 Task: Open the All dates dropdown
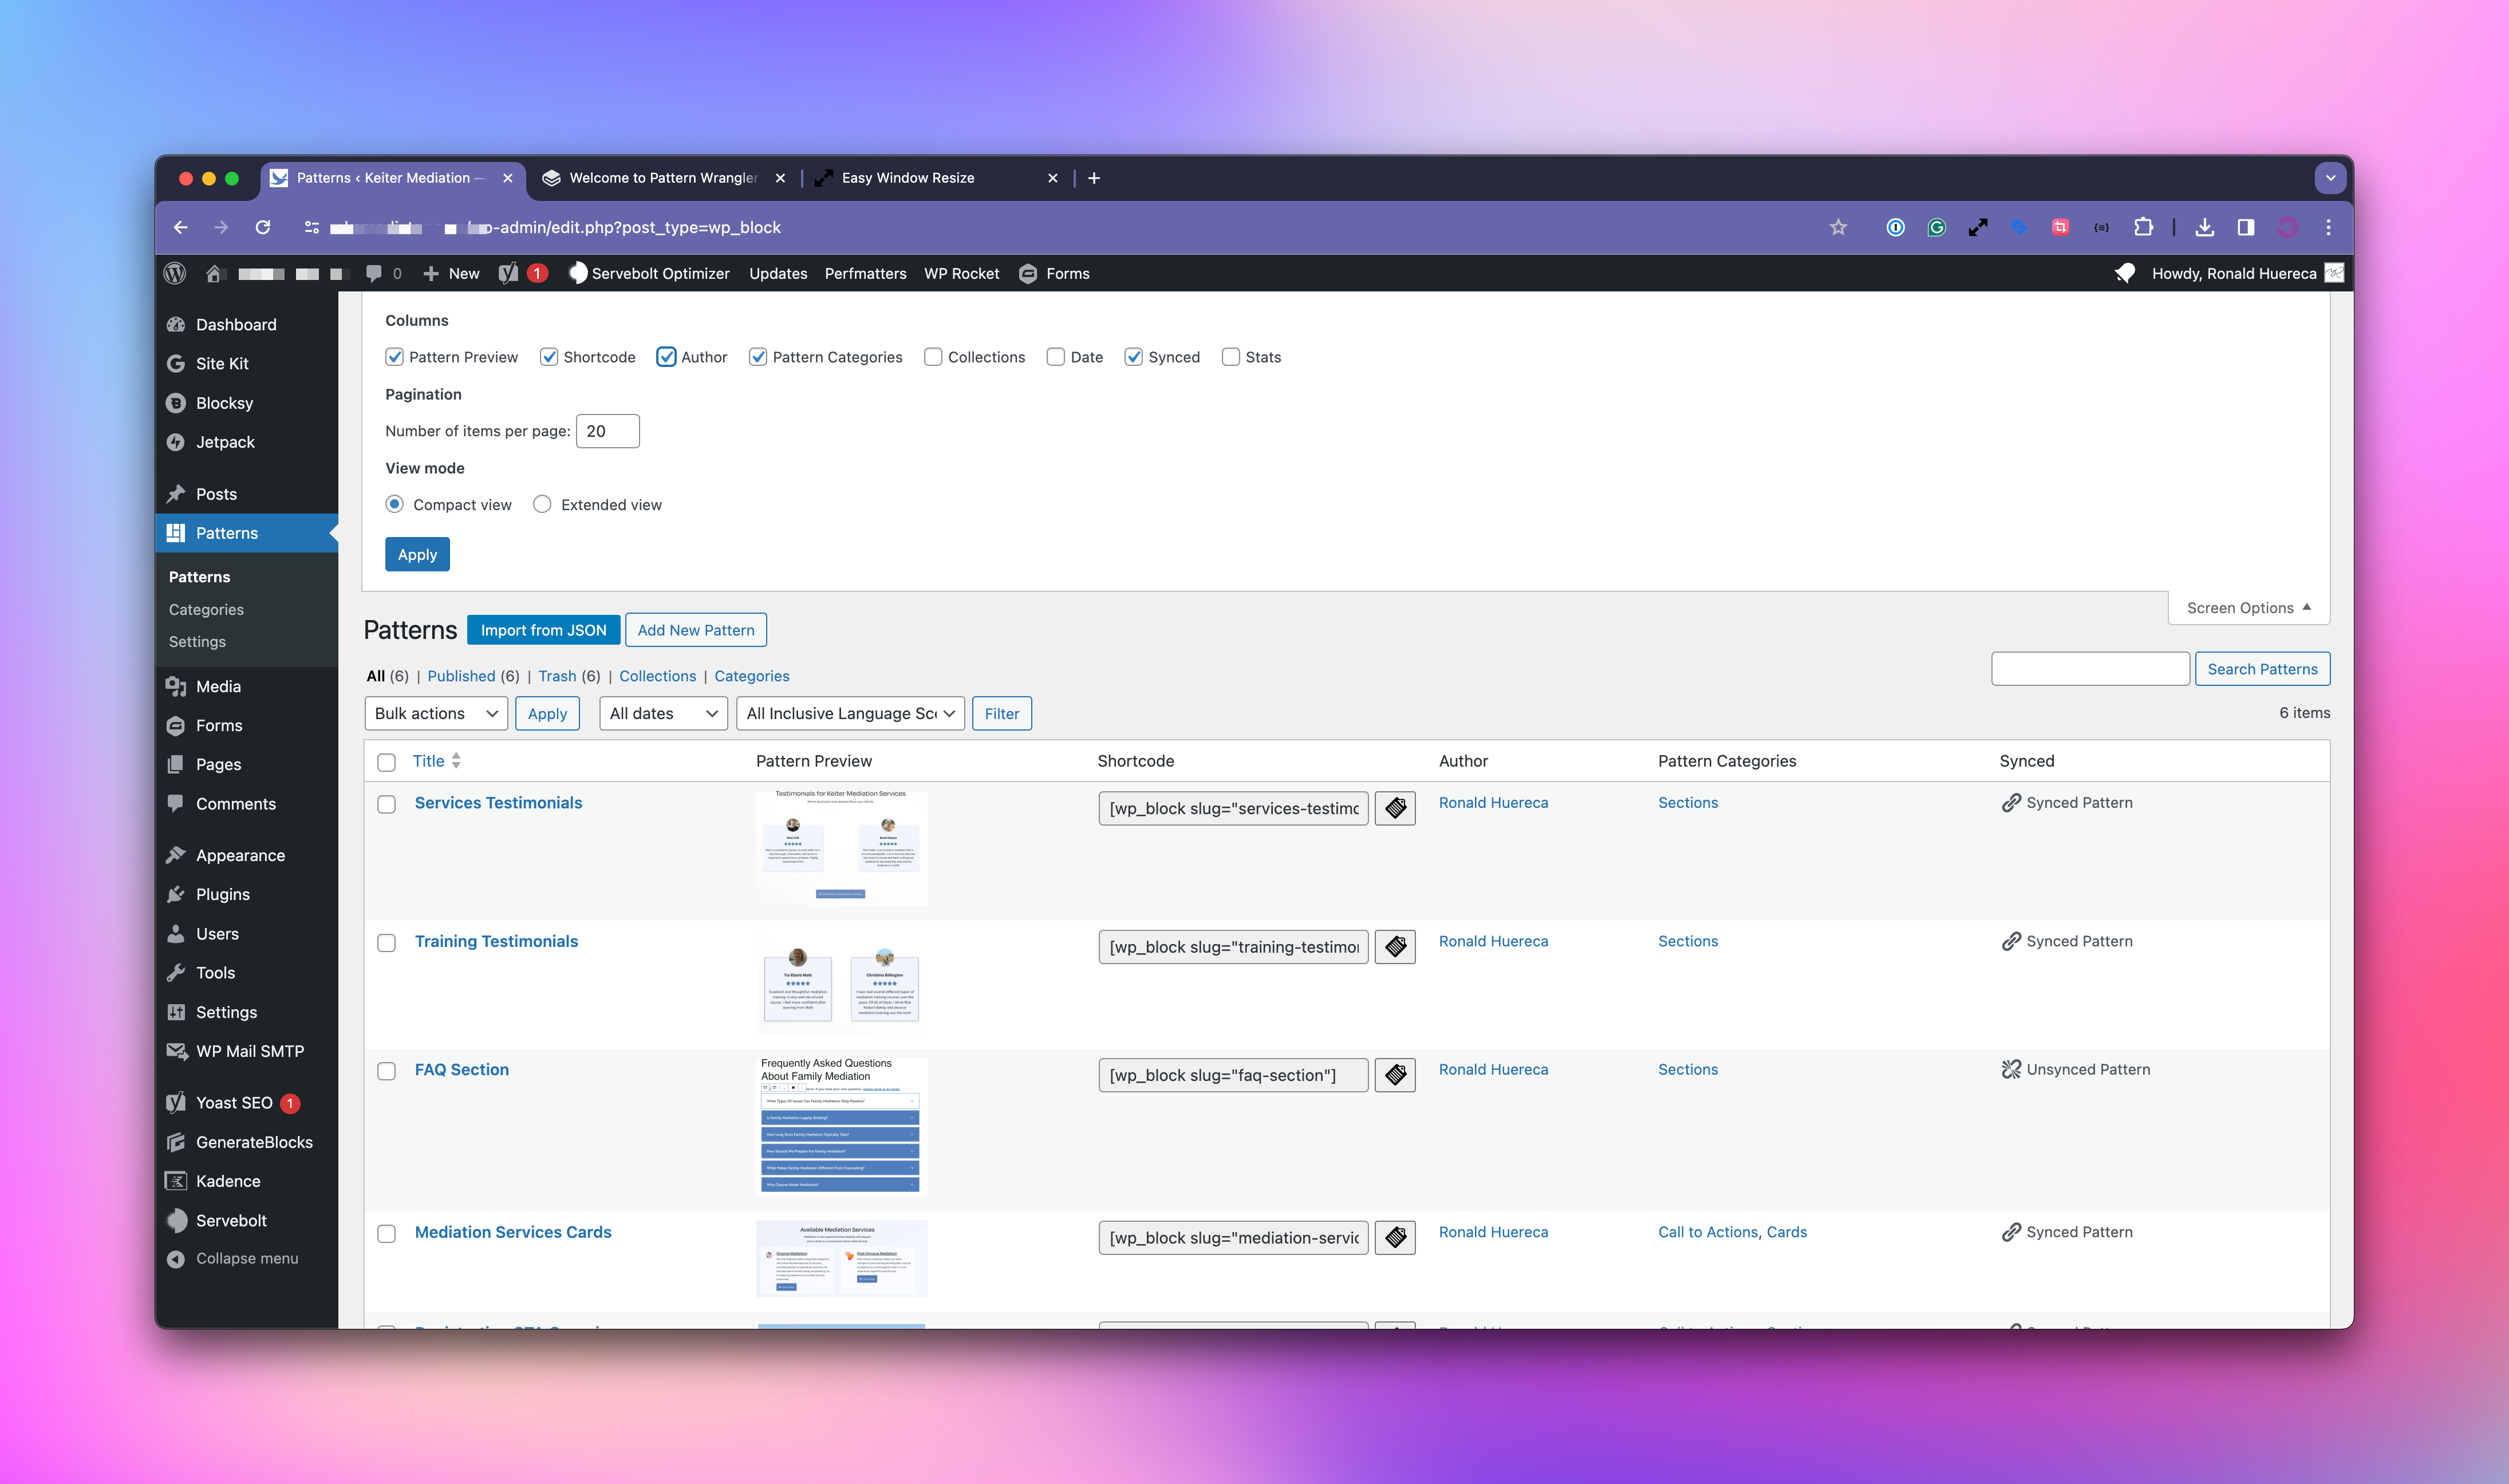(663, 713)
